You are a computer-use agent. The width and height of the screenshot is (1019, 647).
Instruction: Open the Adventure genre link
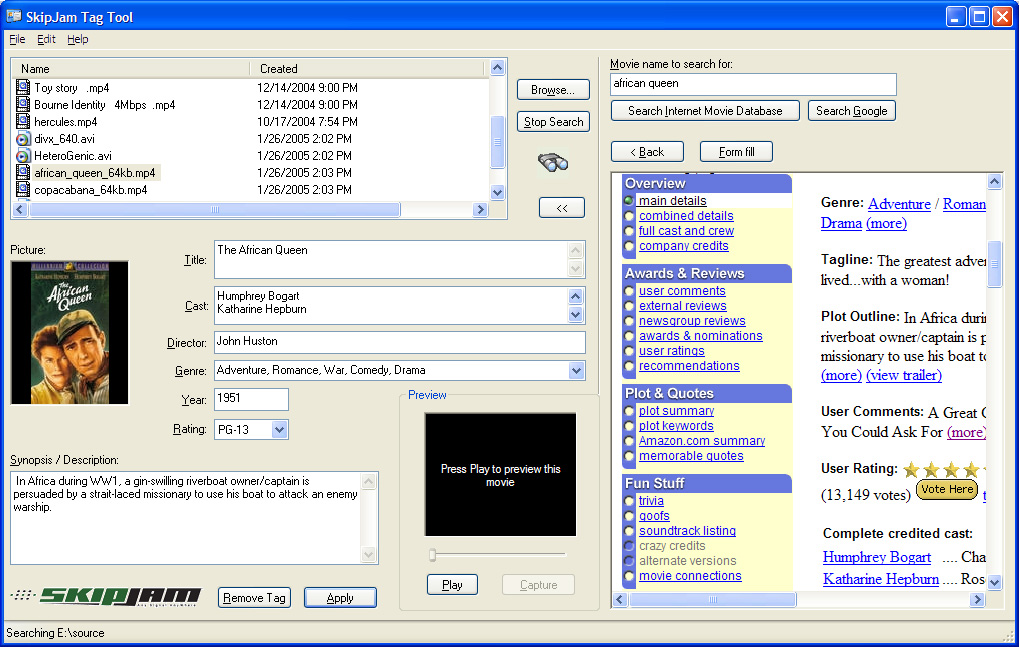coord(899,204)
